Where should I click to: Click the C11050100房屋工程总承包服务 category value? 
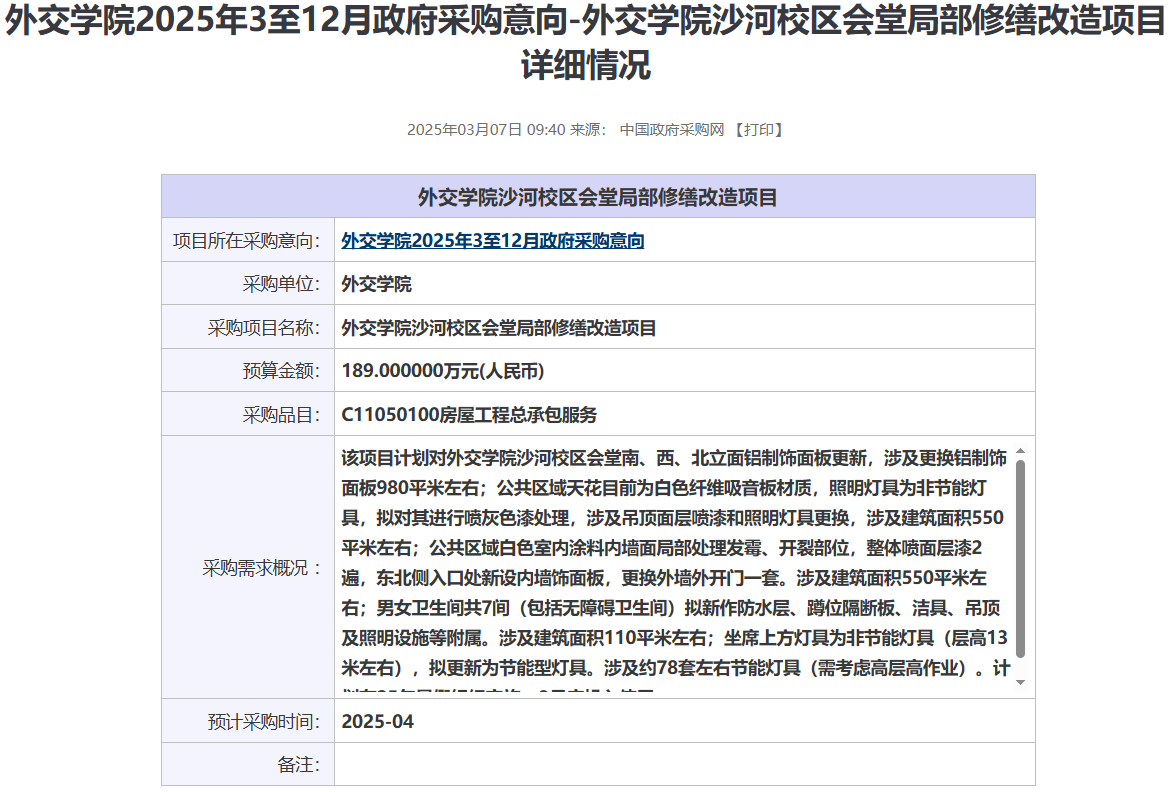(469, 415)
